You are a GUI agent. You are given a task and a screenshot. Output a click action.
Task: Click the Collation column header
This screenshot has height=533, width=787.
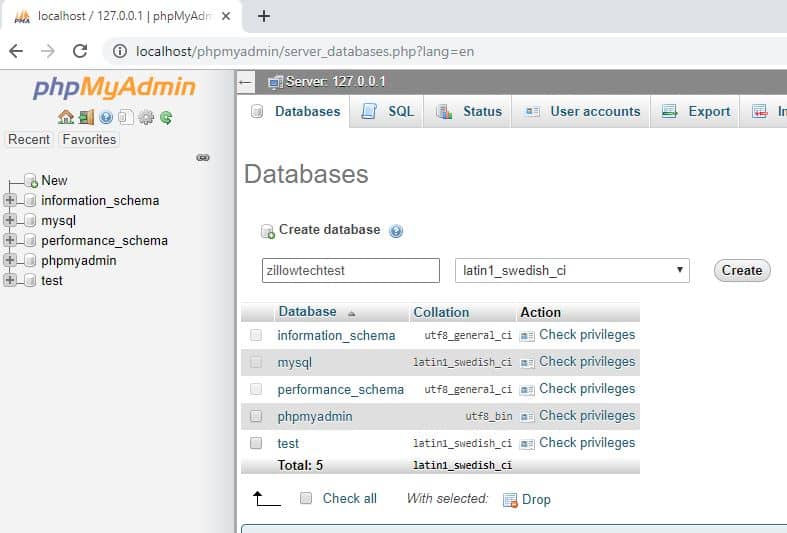(x=441, y=312)
